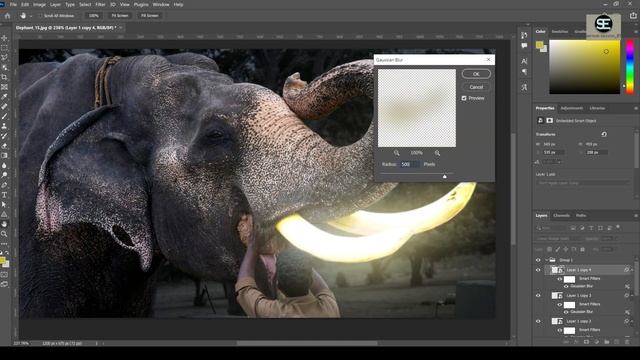Open the Window menu
640x360 pixels.
[161, 4]
